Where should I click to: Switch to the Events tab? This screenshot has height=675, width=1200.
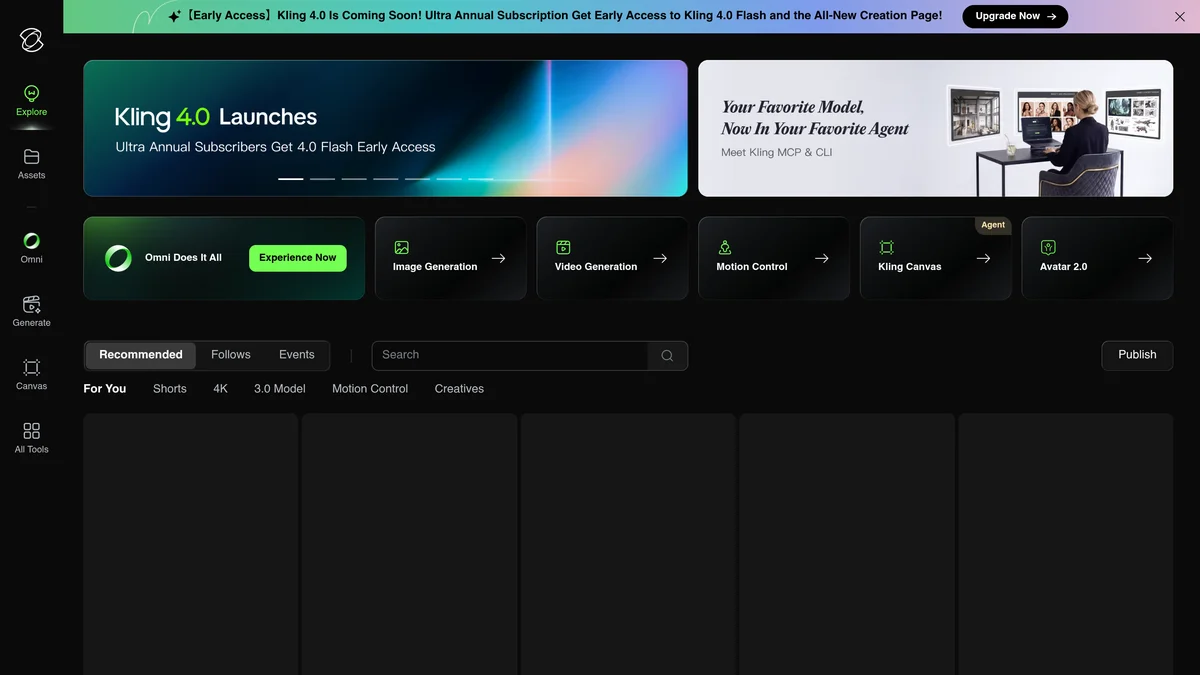click(x=297, y=355)
